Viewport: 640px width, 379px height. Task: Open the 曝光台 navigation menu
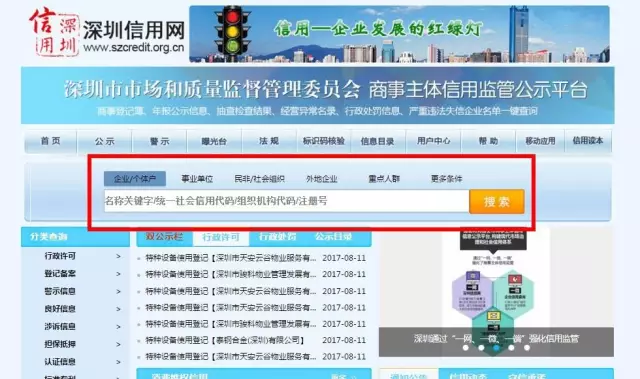[x=214, y=141]
